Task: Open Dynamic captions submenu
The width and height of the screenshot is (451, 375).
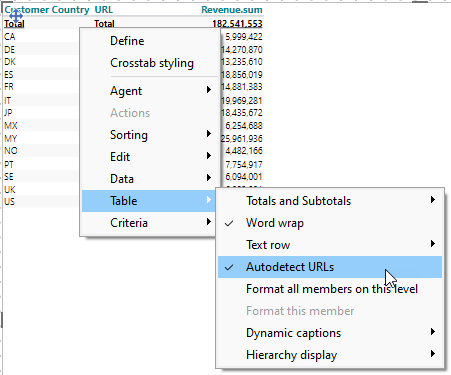Action: click(x=330, y=333)
